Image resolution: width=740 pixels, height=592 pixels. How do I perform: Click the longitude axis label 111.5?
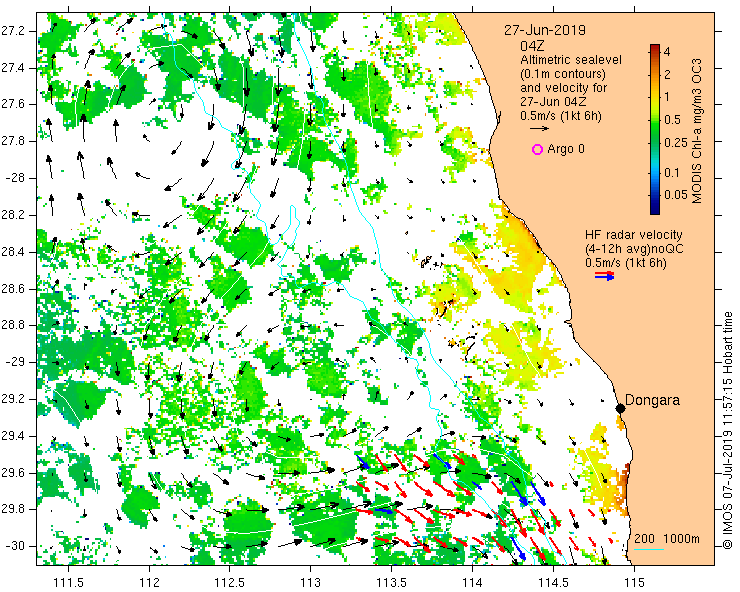click(69, 583)
